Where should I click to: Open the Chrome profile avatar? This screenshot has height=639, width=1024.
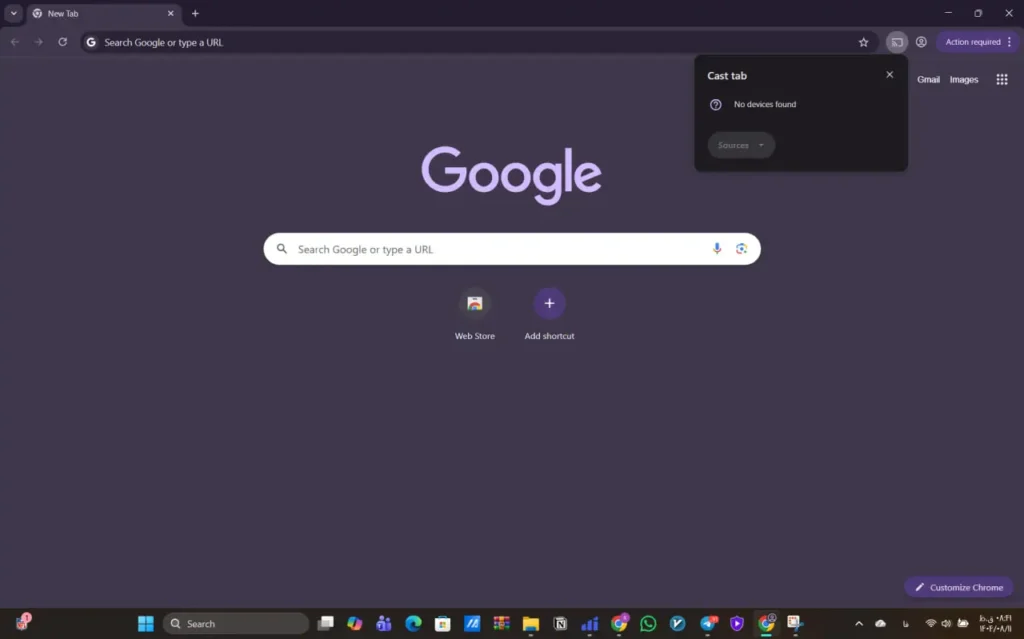[921, 42]
